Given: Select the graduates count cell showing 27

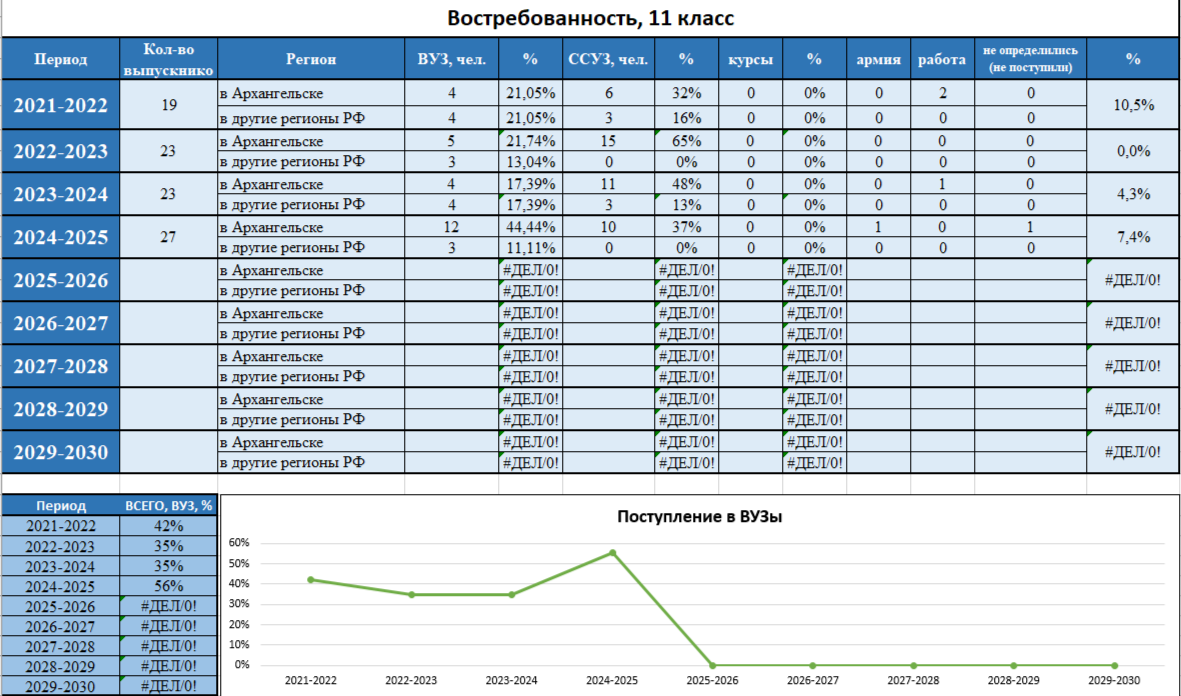Looking at the screenshot, I should coord(168,237).
